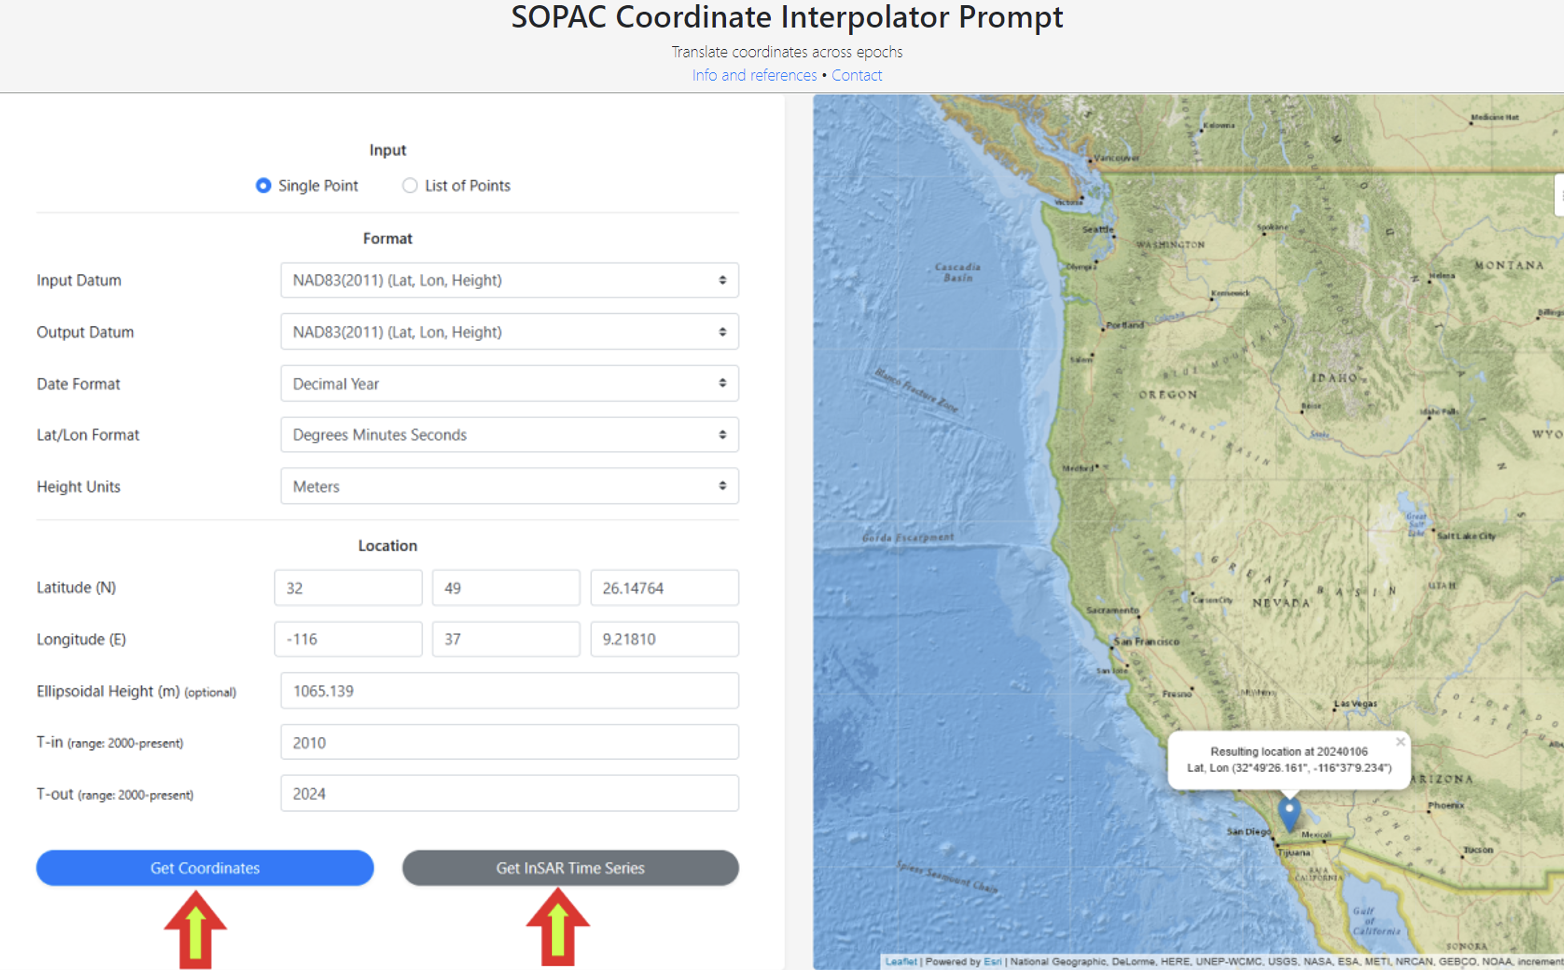
Task: Change the Lat/Lon Format selection
Action: point(509,435)
